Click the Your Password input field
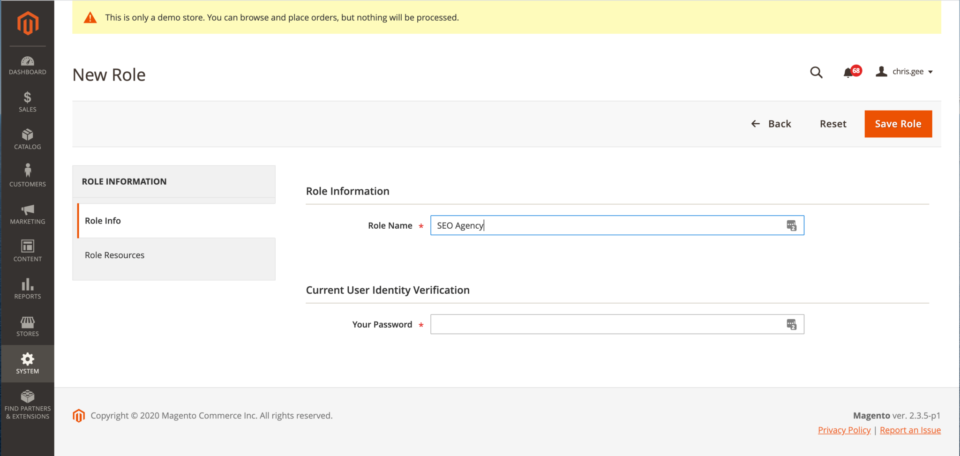Screen dimensions: 960x456 (x=617, y=324)
